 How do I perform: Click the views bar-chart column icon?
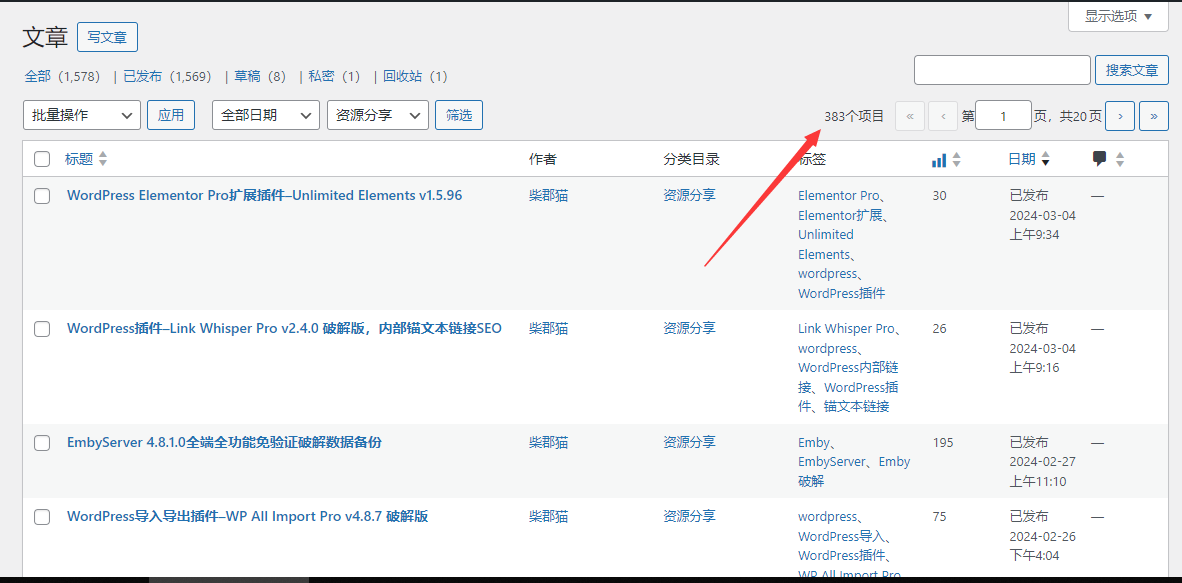(938, 160)
